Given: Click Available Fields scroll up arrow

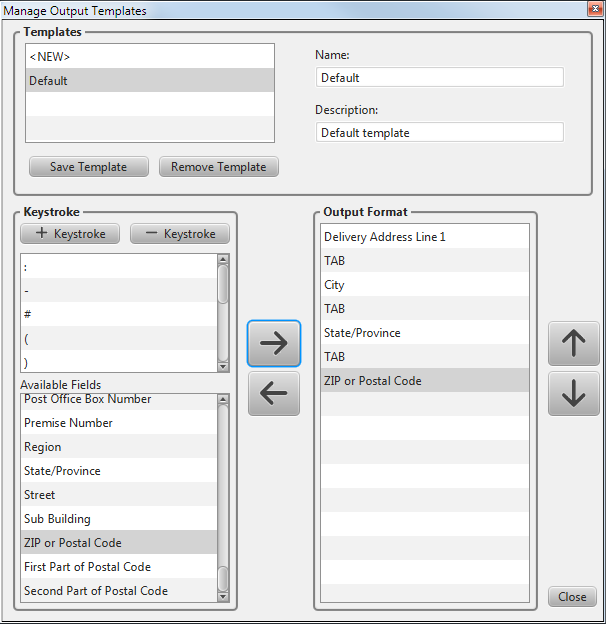Looking at the screenshot, I should [x=223, y=399].
